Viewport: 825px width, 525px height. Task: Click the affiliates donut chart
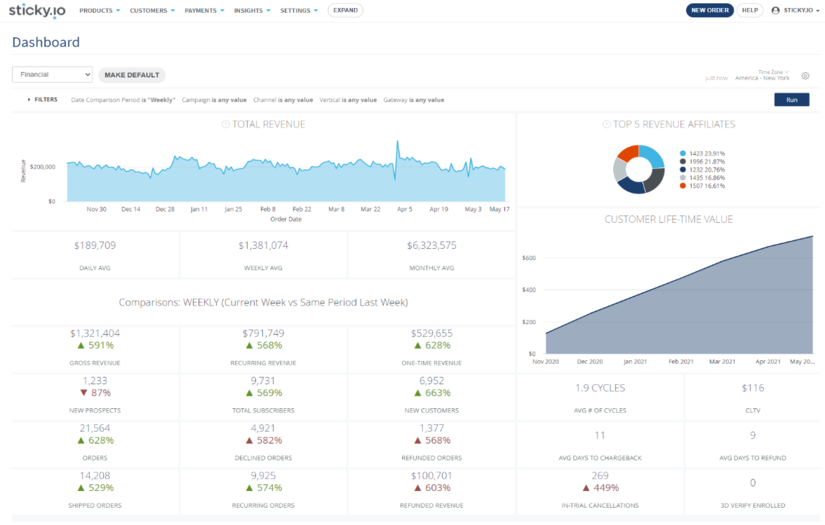[639, 169]
